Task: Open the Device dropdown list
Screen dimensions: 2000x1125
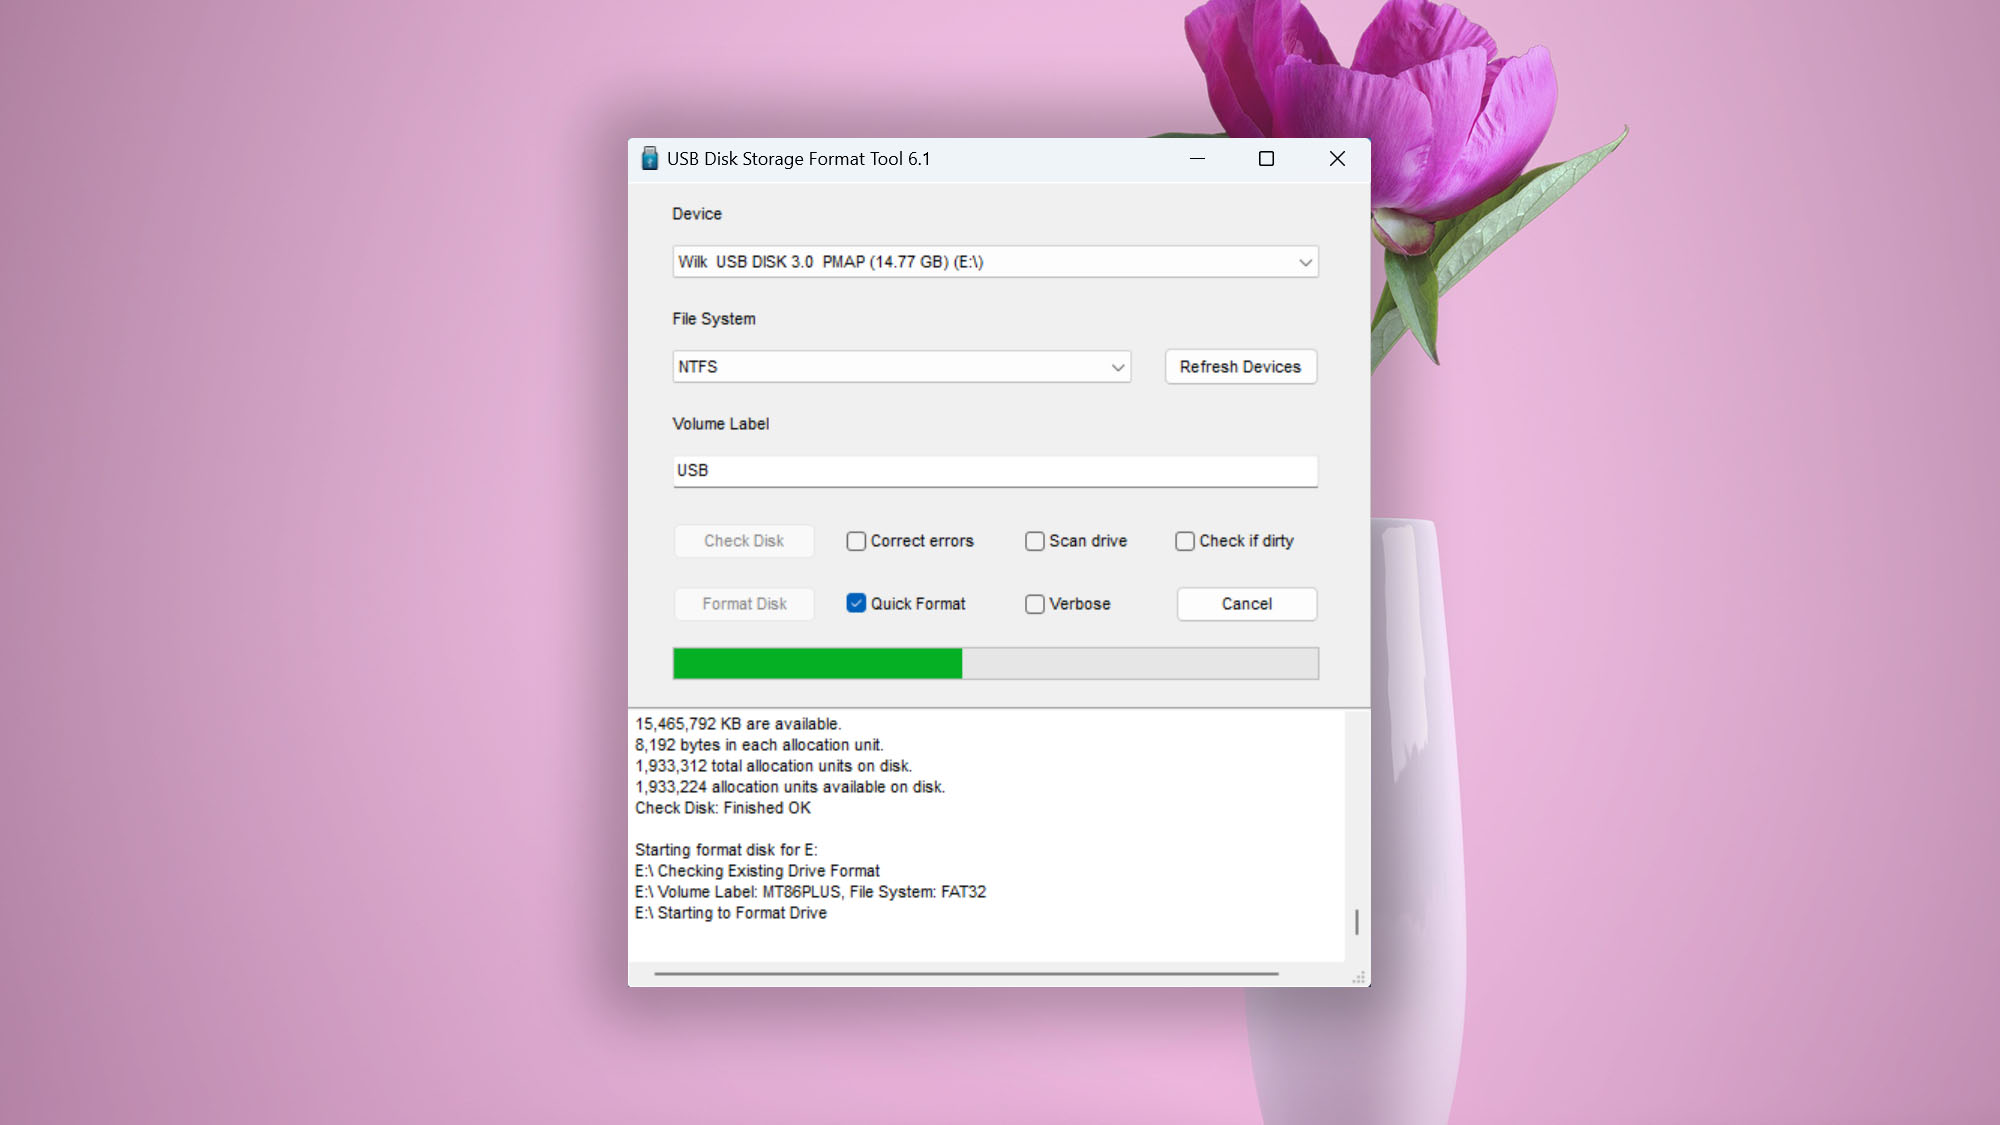Action: click(x=995, y=262)
